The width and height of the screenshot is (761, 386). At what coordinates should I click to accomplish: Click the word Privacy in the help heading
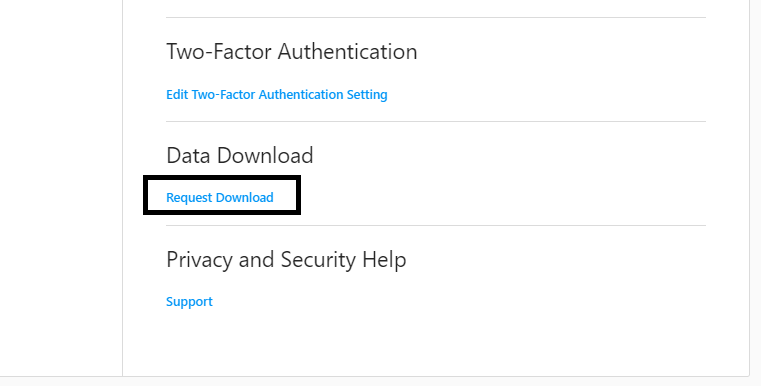(200, 260)
